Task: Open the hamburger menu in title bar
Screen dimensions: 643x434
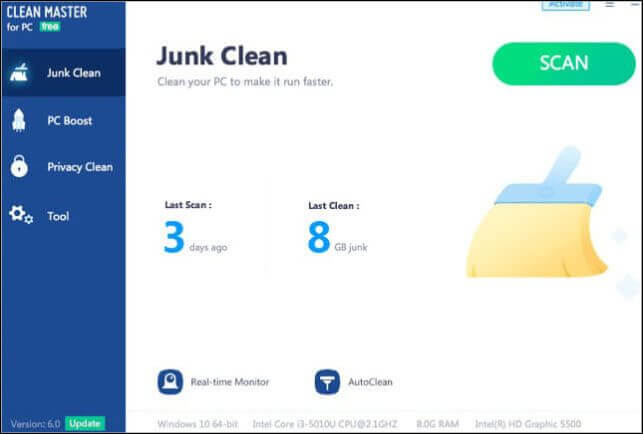Action: coord(610,4)
